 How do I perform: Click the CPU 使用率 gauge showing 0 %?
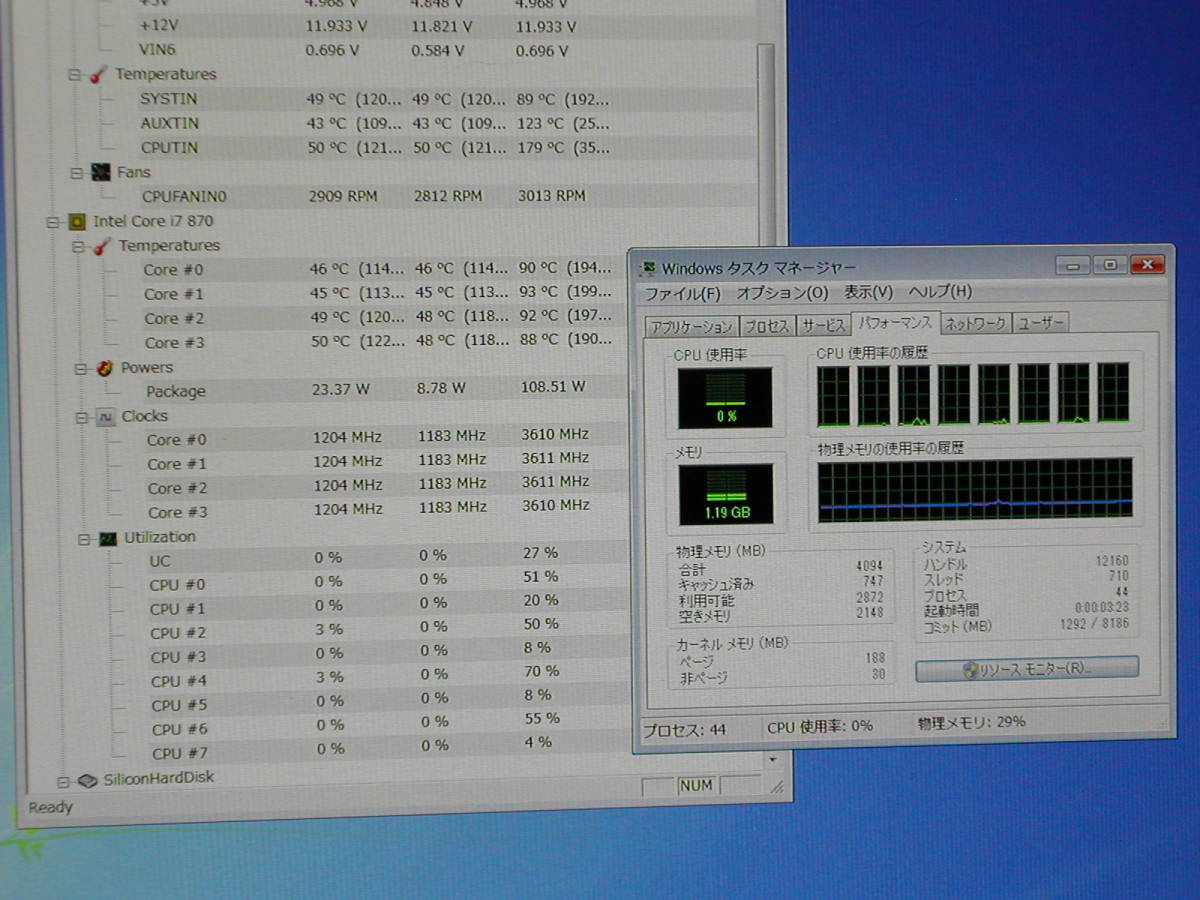tap(726, 398)
